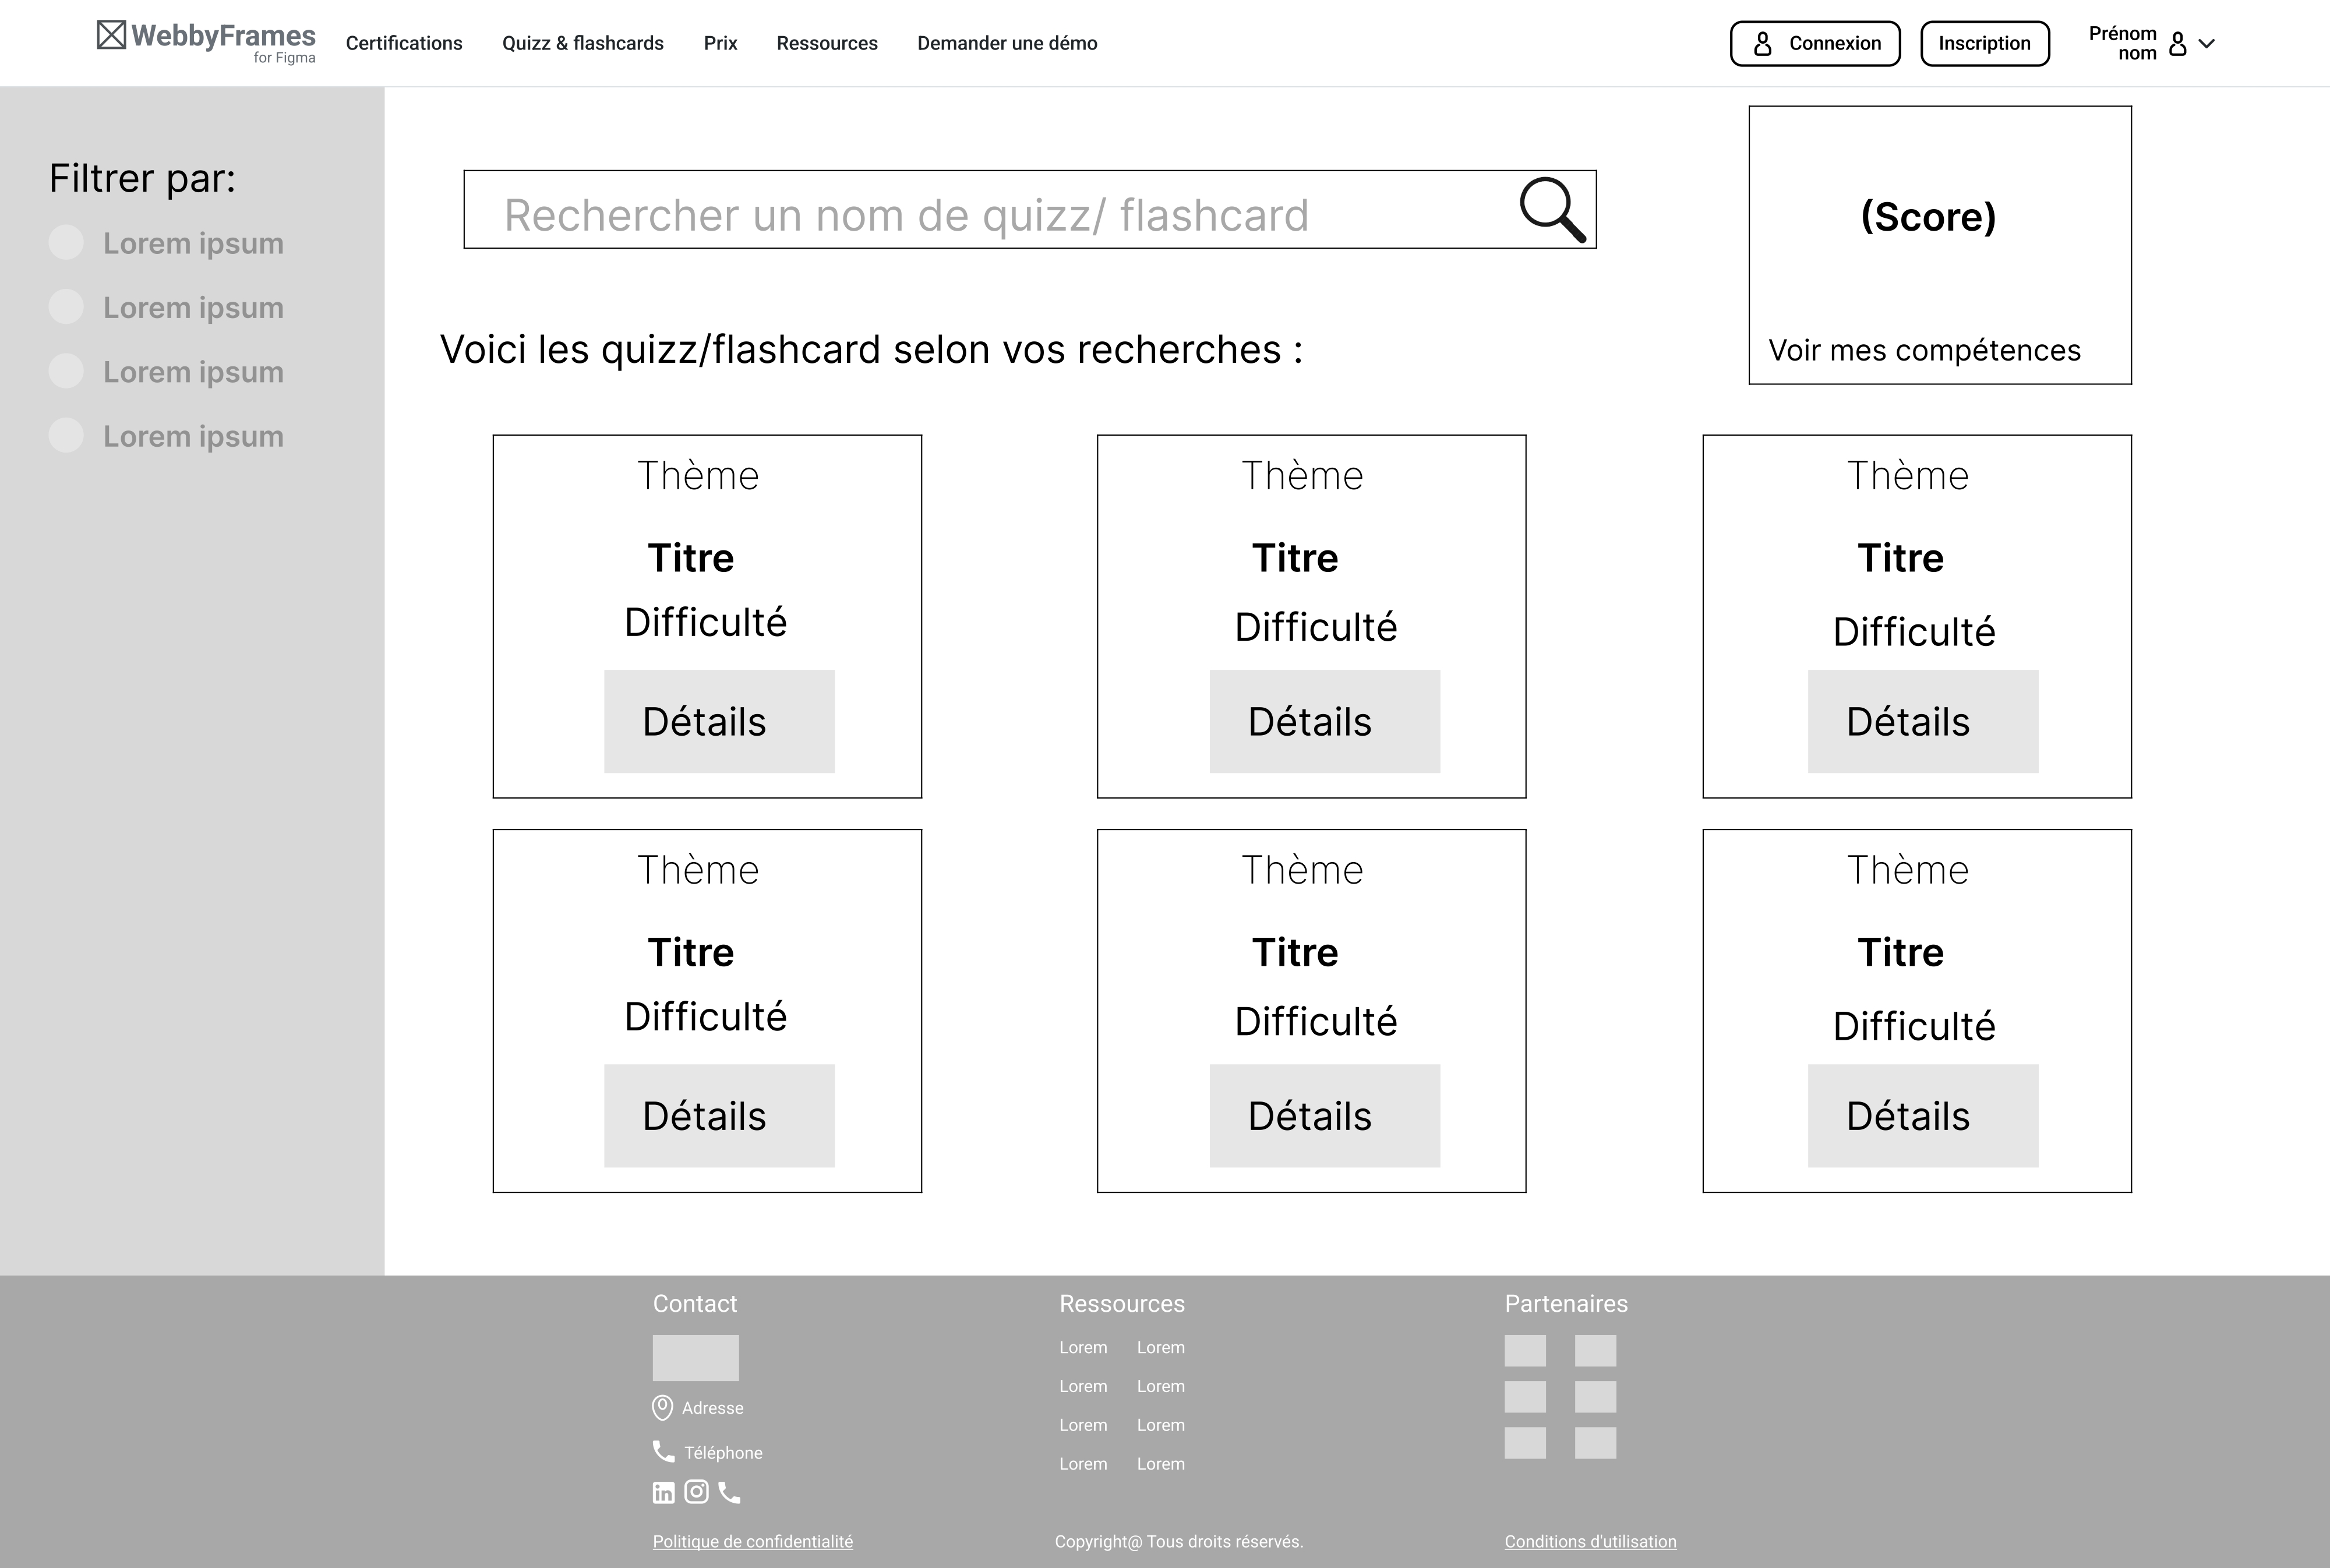
Task: Click the quizz/flashcard search field
Action: point(1030,209)
